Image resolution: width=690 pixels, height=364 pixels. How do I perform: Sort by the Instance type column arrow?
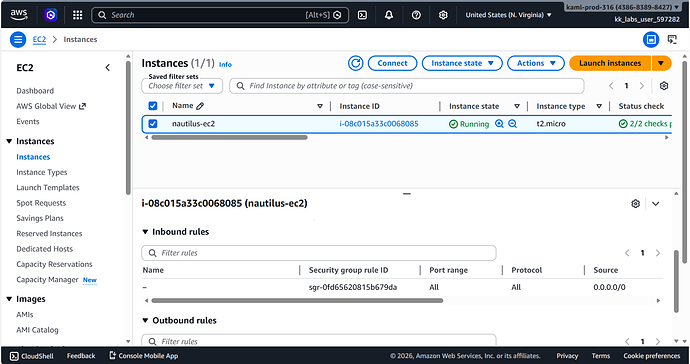(x=599, y=106)
